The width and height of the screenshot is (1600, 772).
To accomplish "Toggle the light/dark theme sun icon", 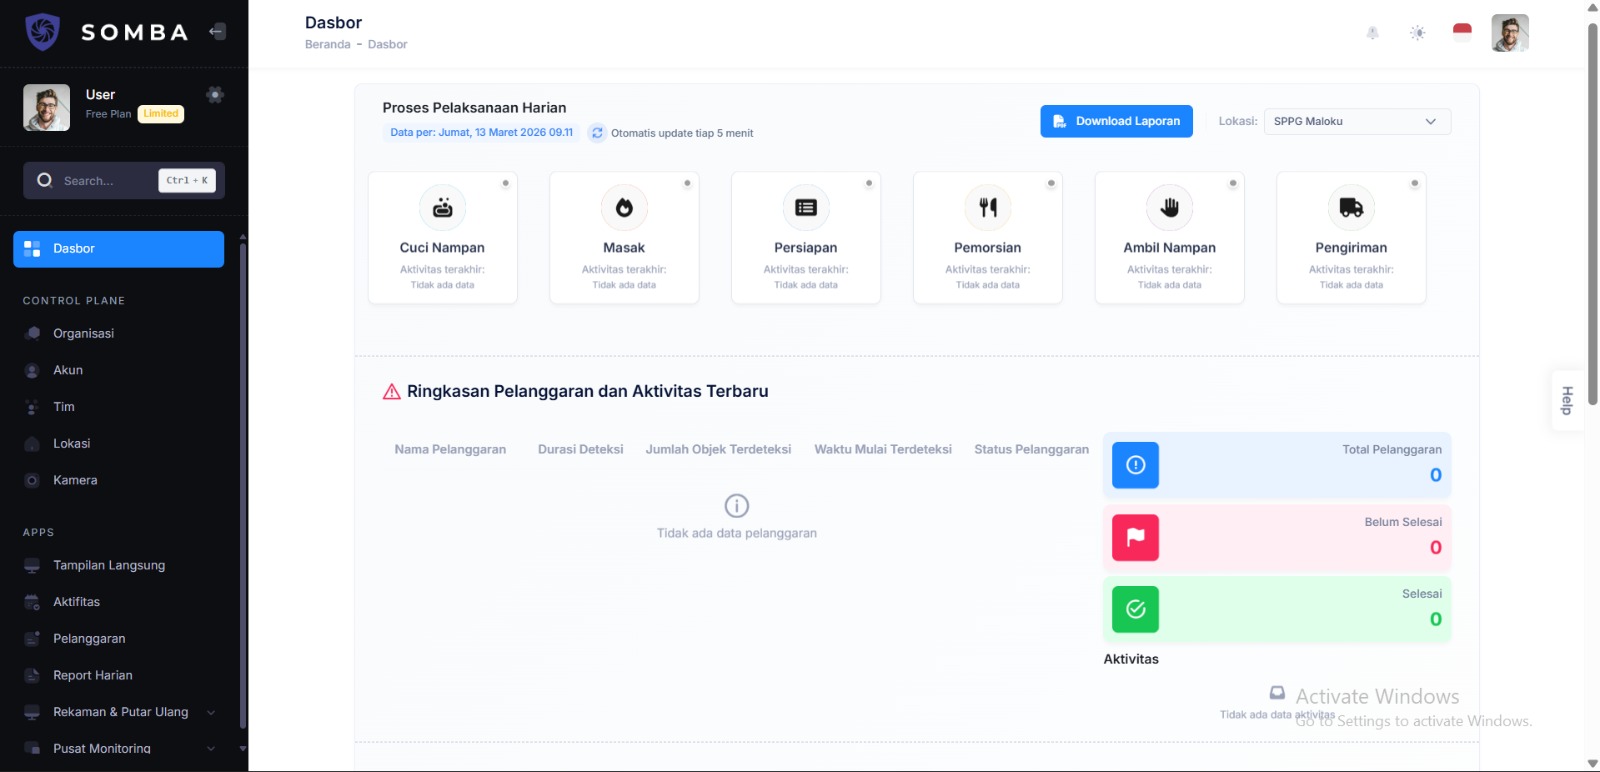I will pos(1417,33).
